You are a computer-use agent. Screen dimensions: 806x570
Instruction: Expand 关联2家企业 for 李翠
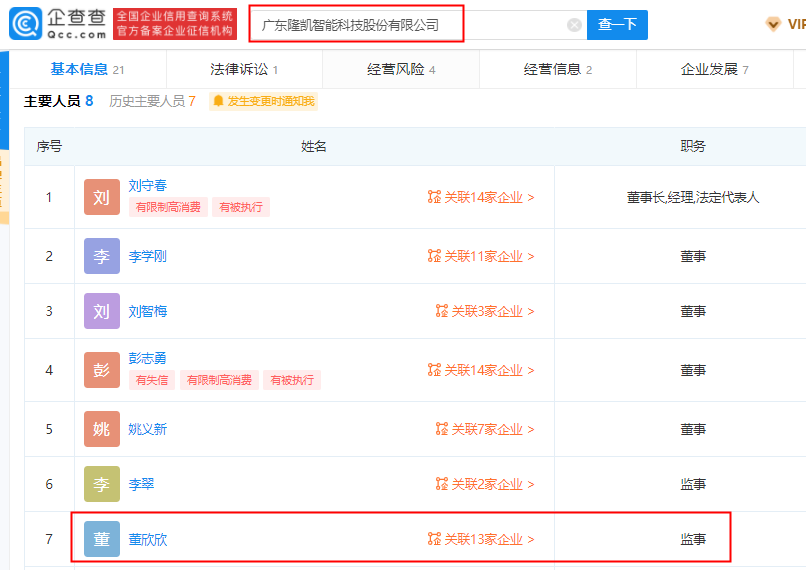click(485, 484)
